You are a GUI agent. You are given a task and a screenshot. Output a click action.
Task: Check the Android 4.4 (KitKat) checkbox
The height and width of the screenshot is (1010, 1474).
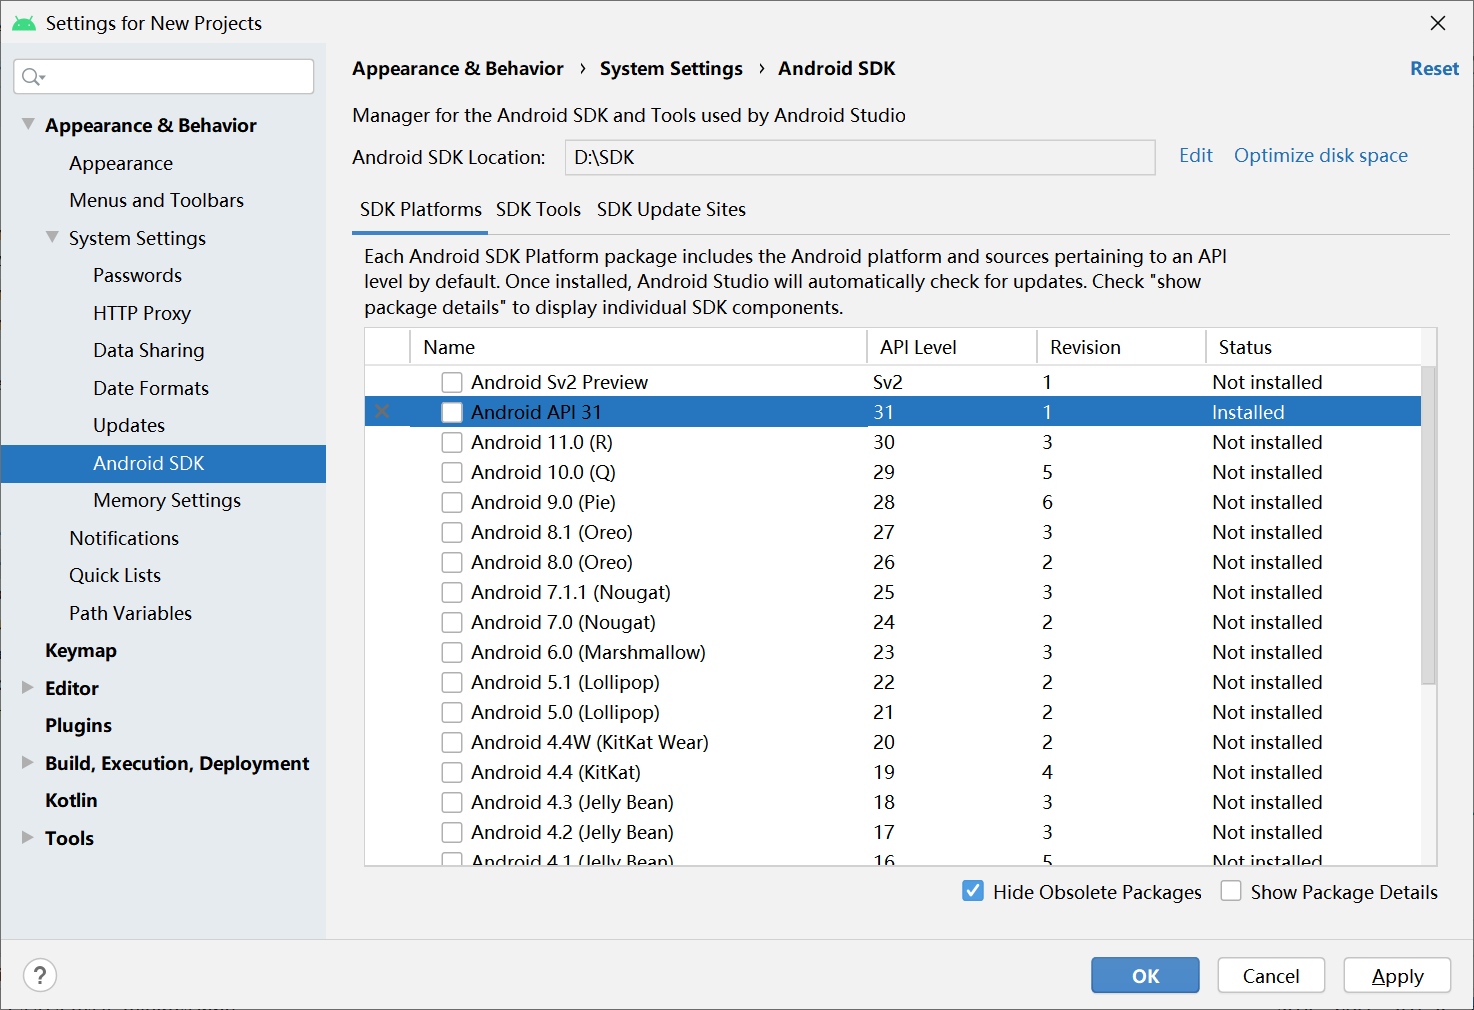452,772
